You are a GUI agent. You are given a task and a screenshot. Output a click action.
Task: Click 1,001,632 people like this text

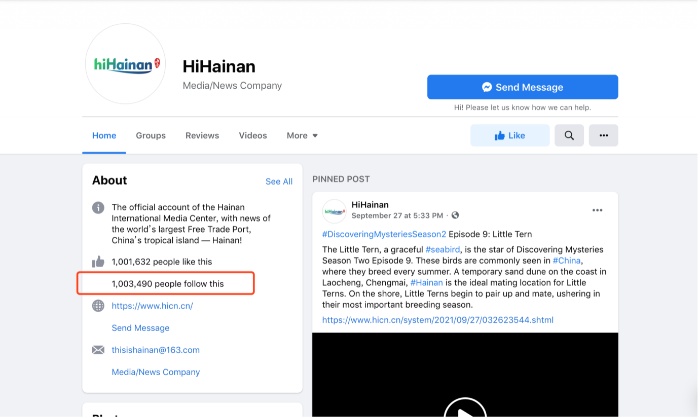click(x=162, y=262)
